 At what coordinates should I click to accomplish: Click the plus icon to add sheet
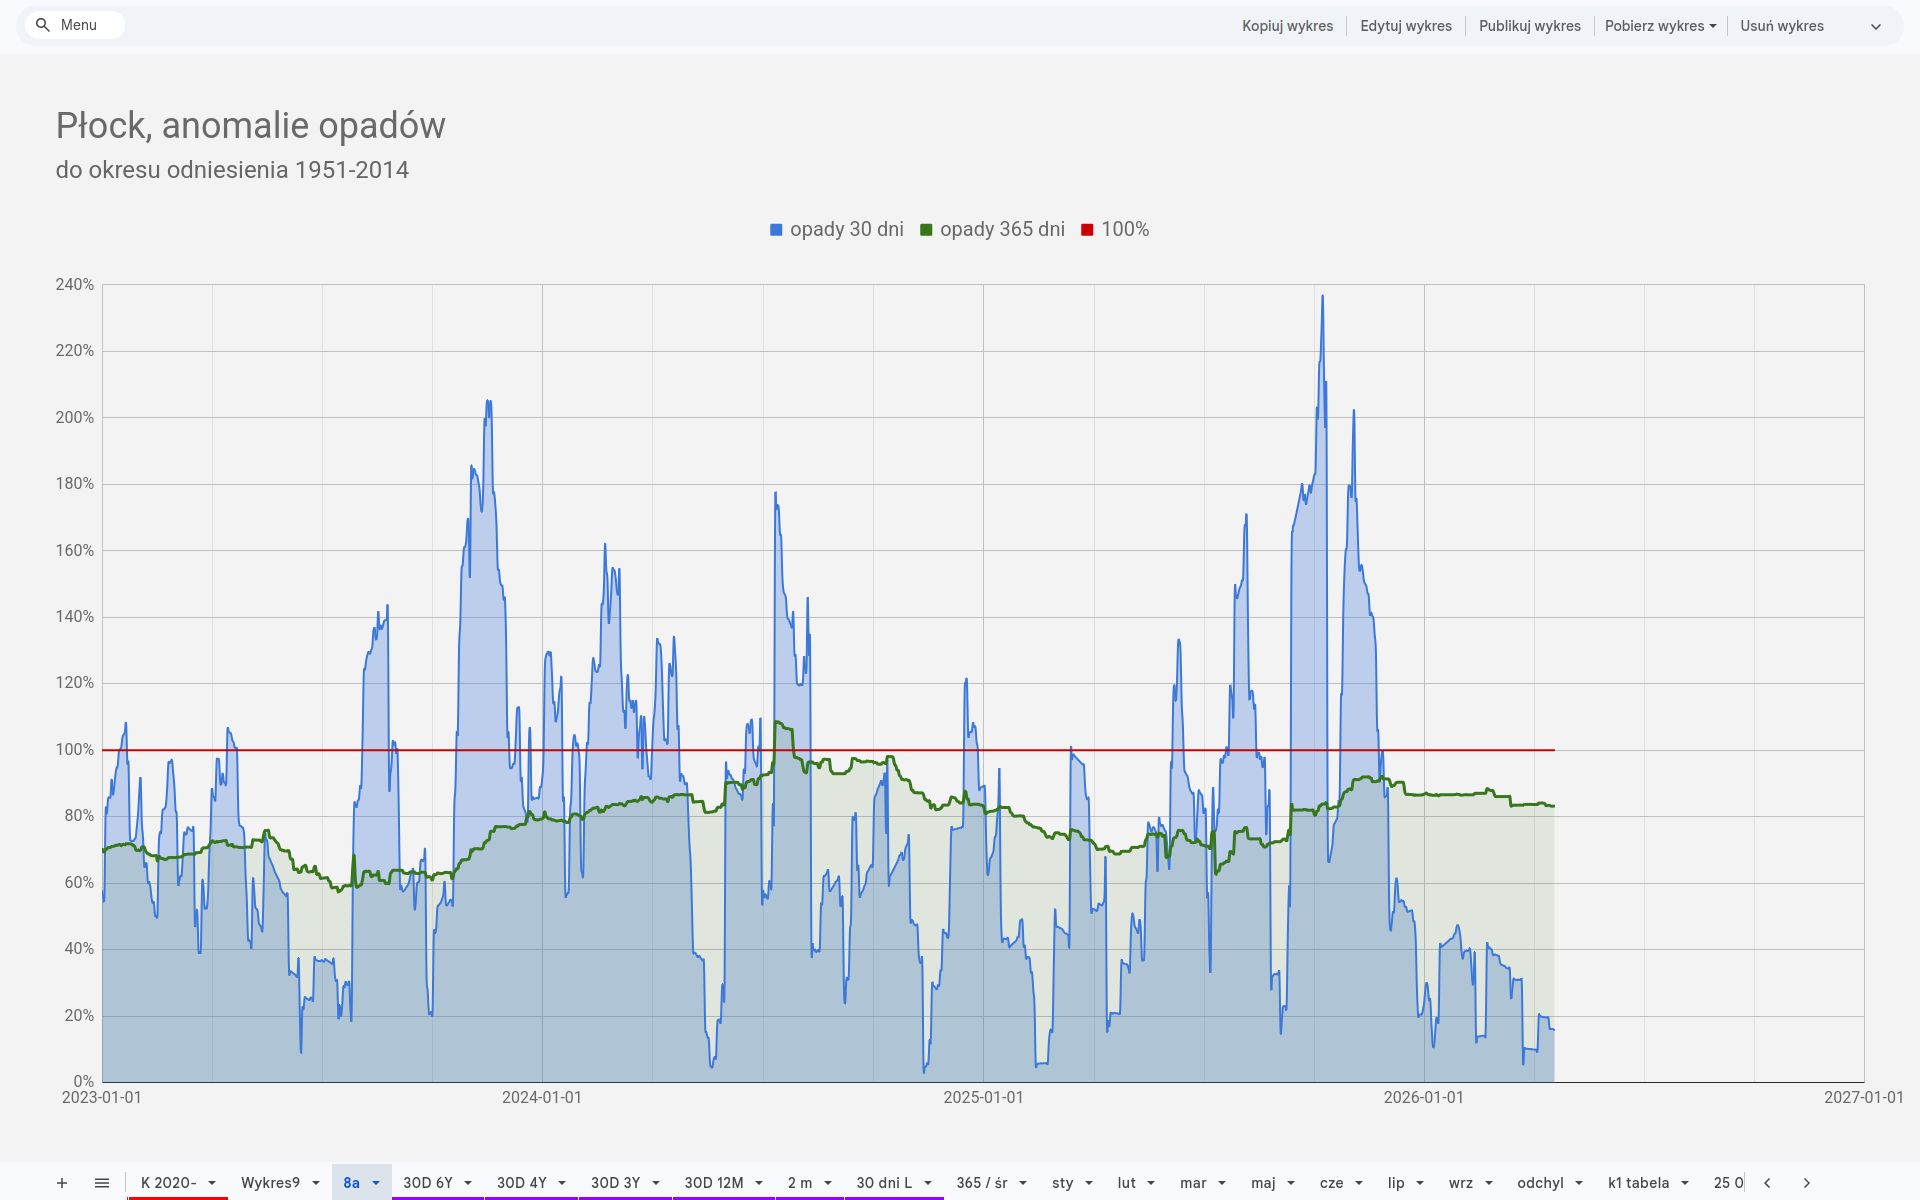(62, 1183)
